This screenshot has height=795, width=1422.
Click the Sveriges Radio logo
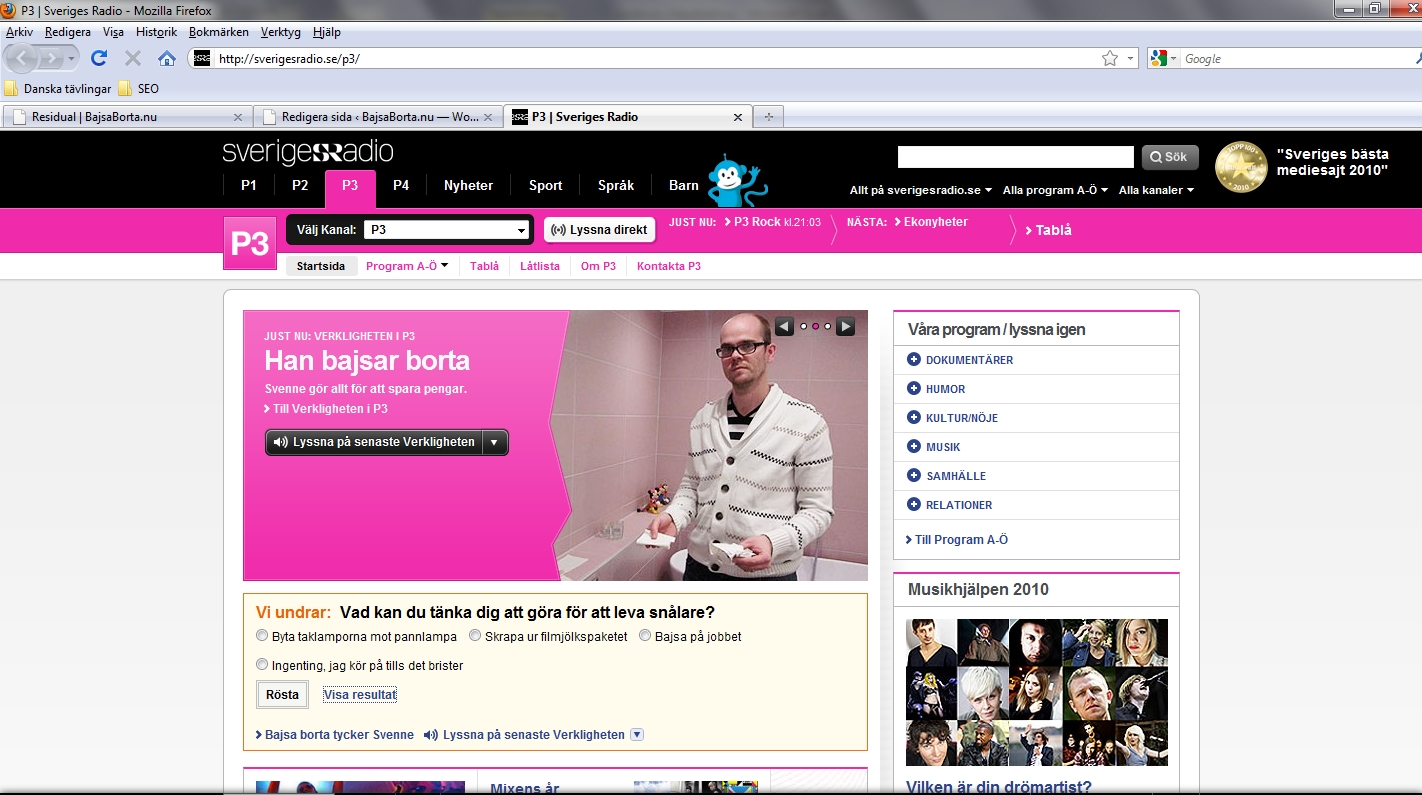[x=308, y=152]
